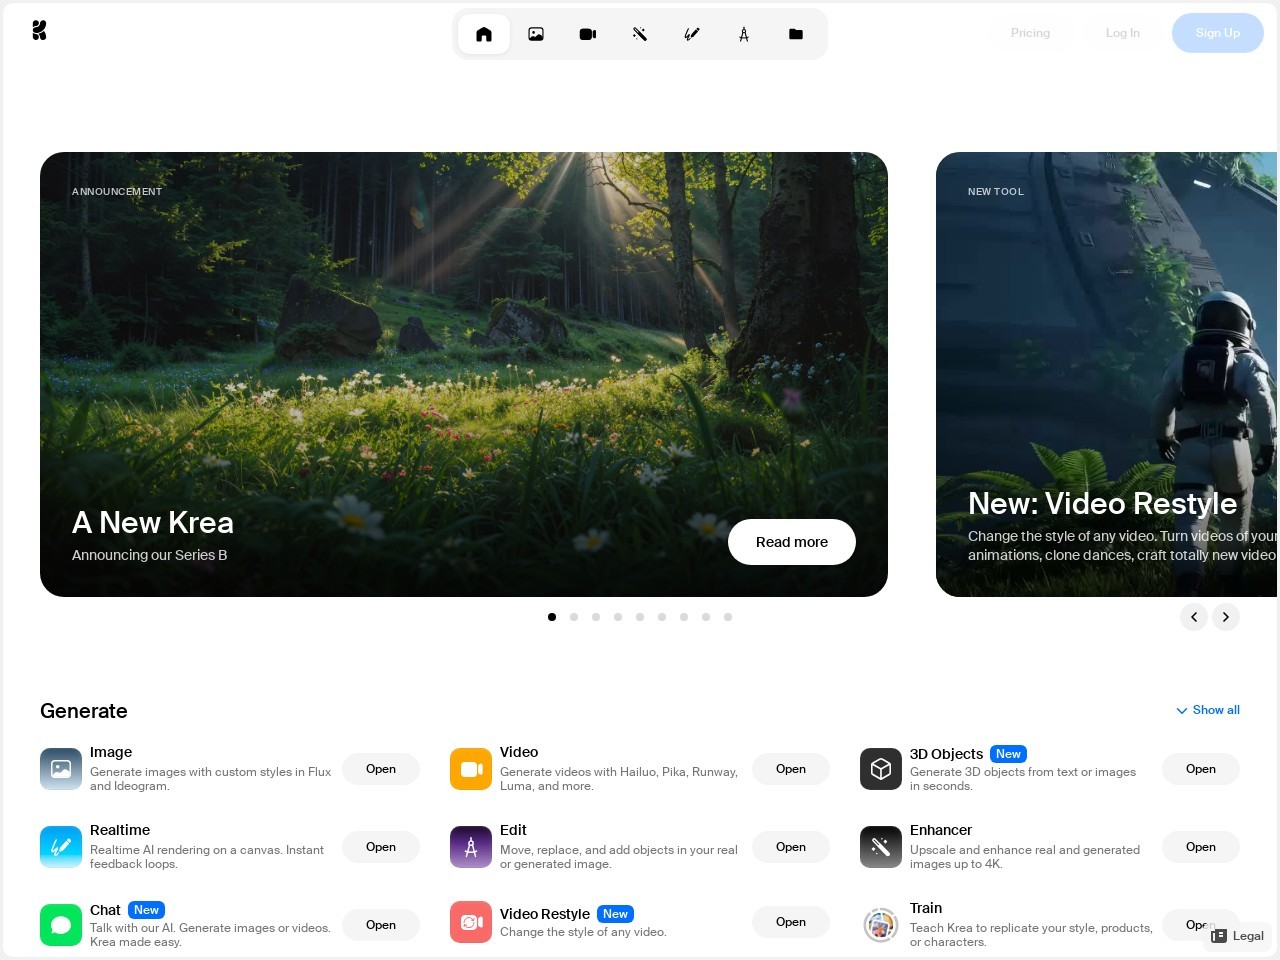Open the Image generator

(x=381, y=769)
